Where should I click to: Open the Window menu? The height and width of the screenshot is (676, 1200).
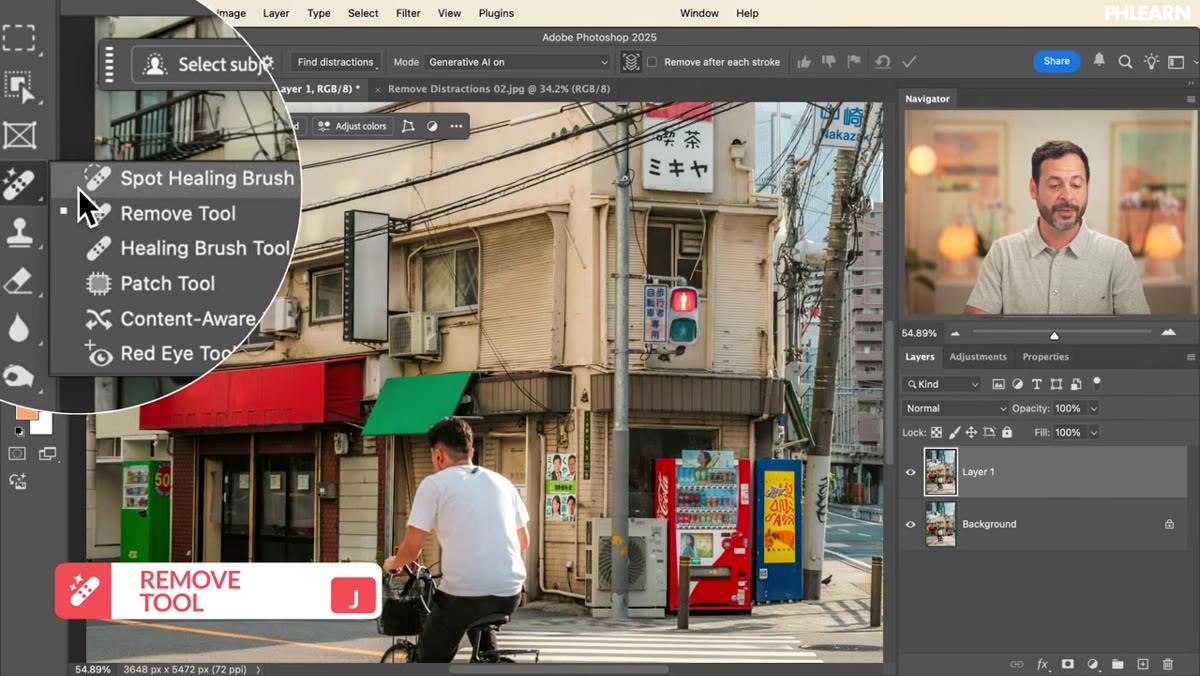699,13
